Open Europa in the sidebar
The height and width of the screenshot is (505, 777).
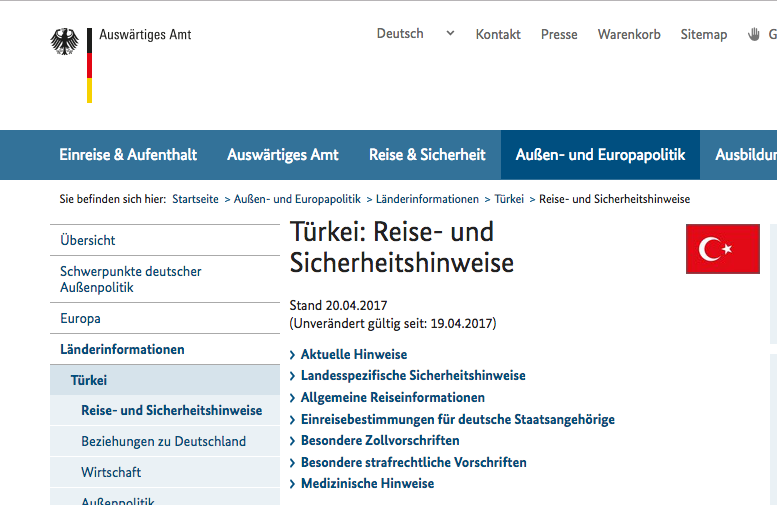click(x=165, y=318)
